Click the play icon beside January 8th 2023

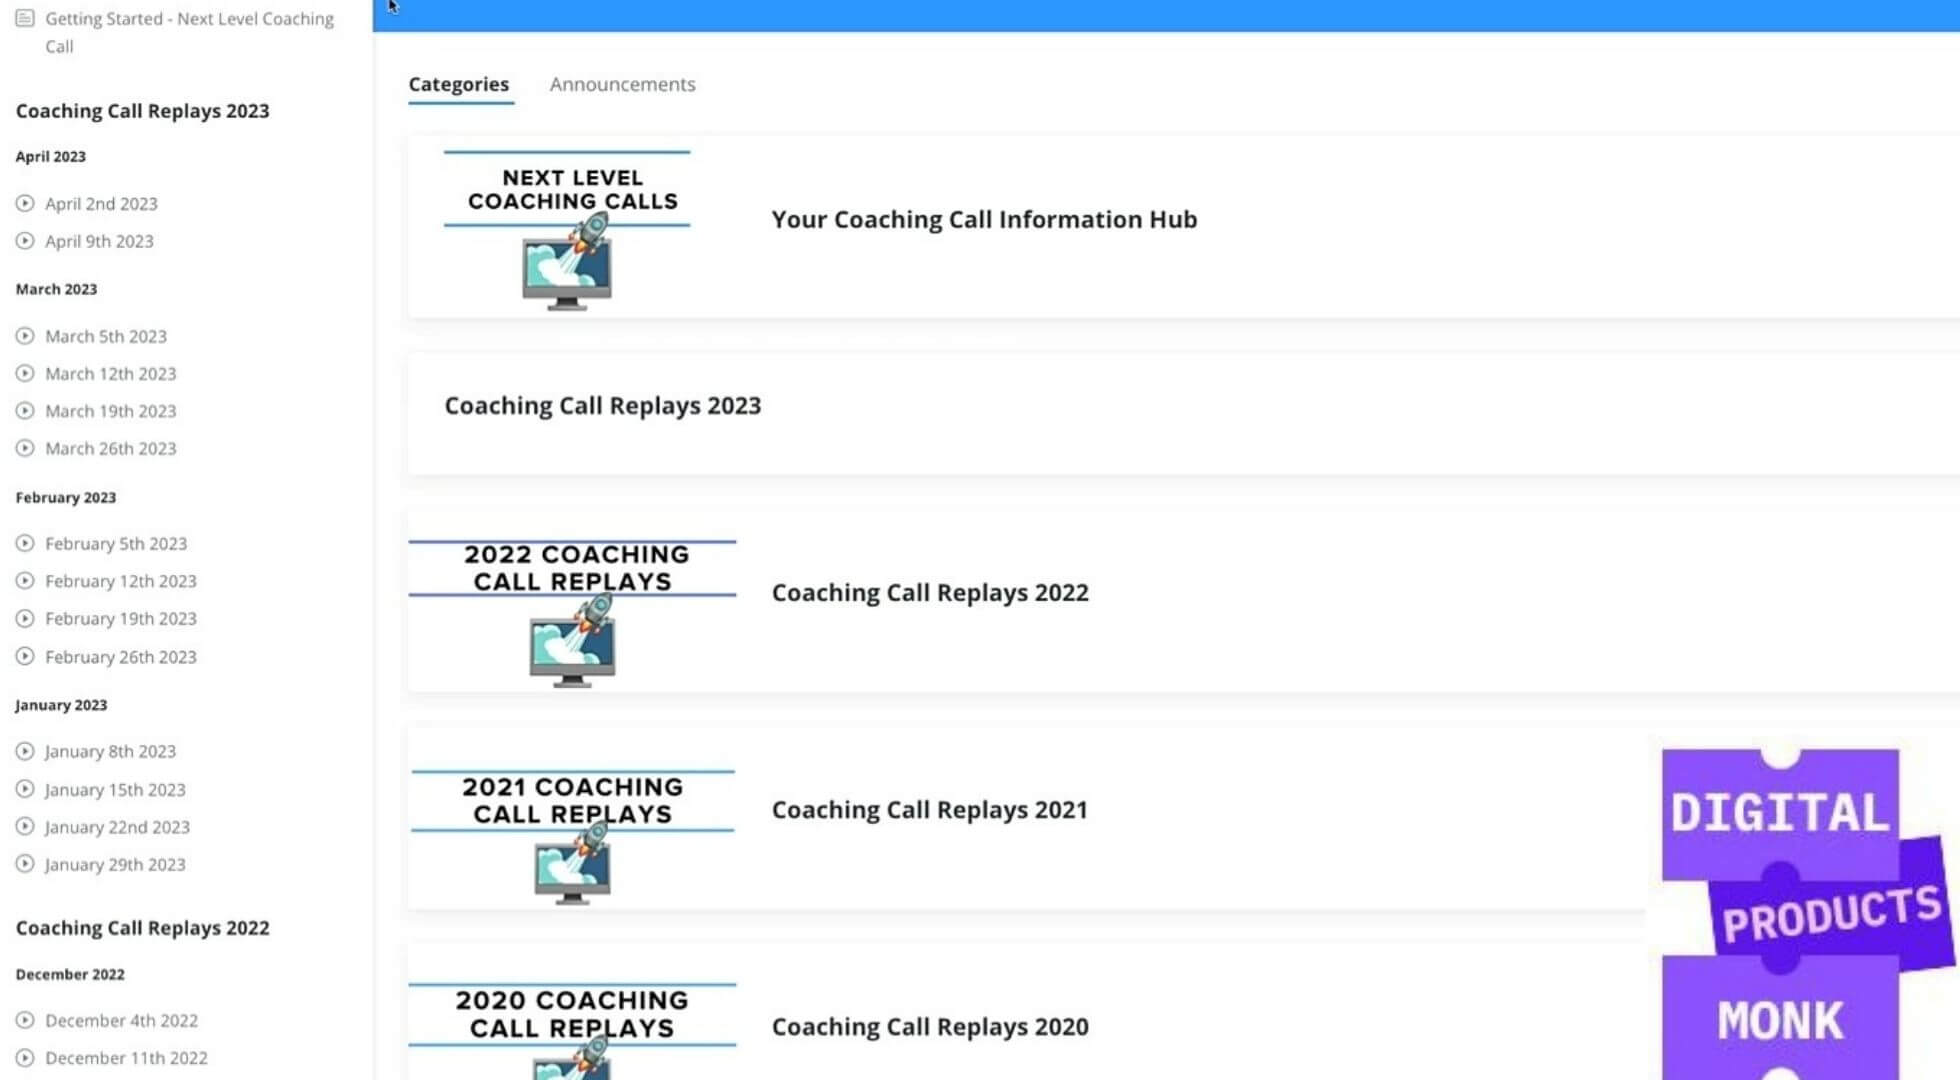click(x=25, y=751)
